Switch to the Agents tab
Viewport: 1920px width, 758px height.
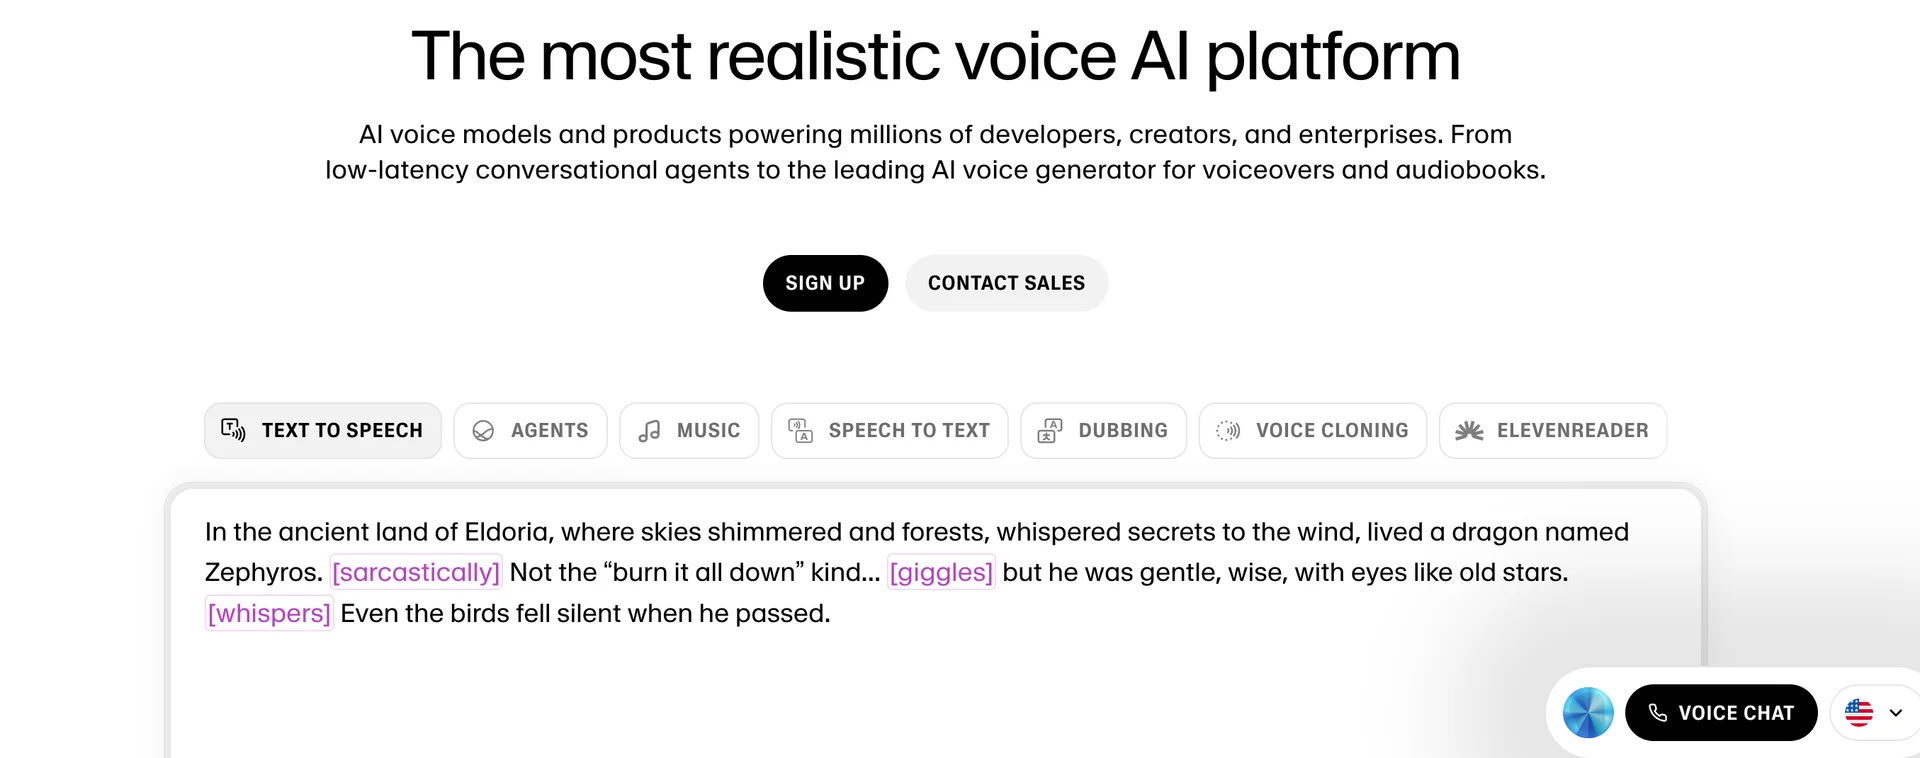pos(530,431)
